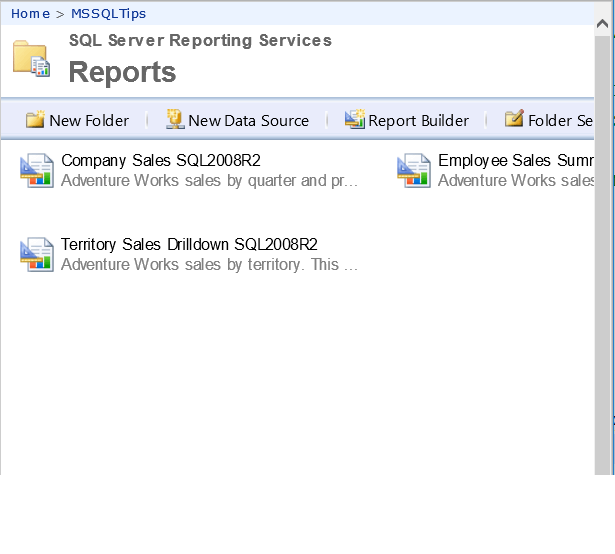Click the Employee Sales Summary report icon

[x=414, y=170]
